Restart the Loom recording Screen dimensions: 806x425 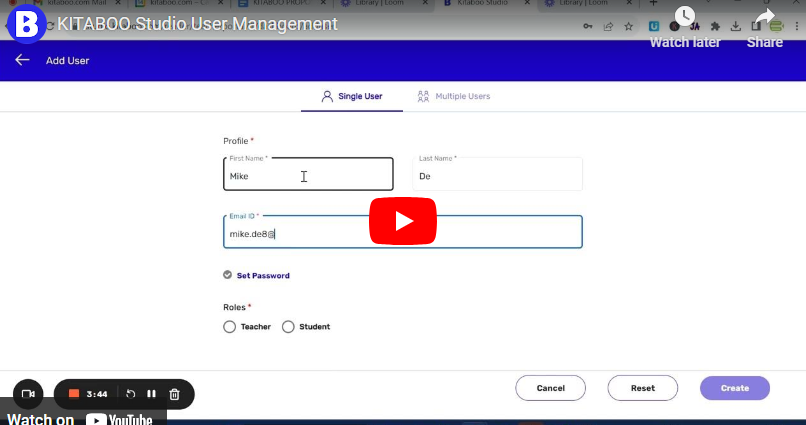[131, 394]
